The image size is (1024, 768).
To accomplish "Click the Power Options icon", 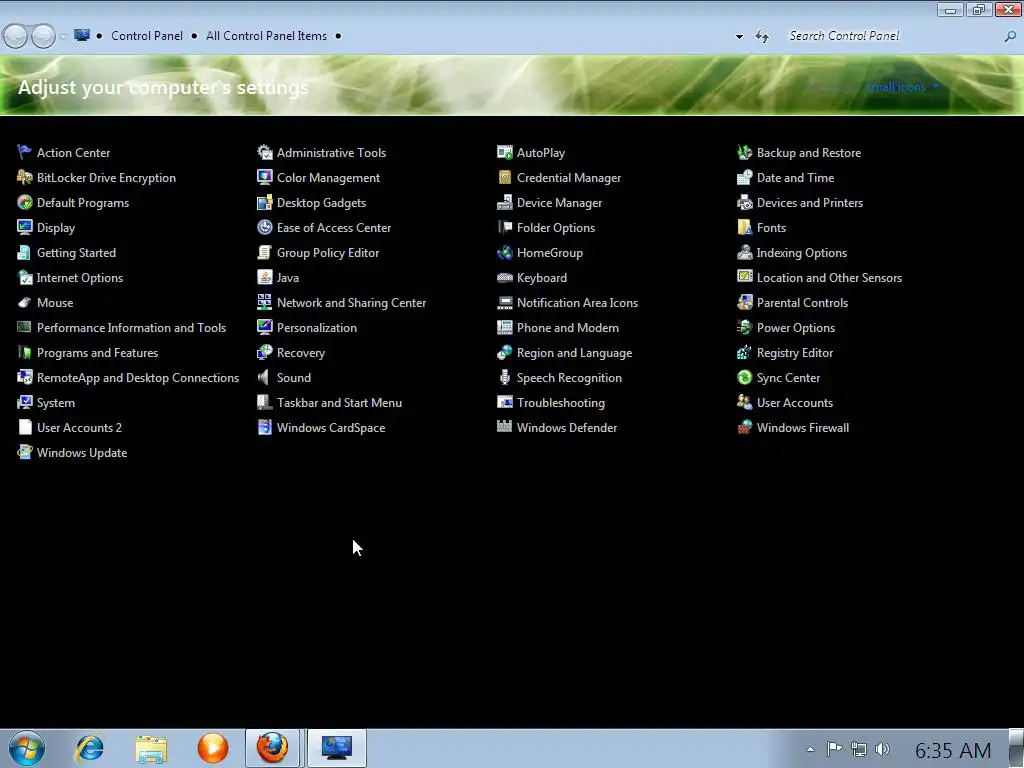I will pyautogui.click(x=744, y=327).
